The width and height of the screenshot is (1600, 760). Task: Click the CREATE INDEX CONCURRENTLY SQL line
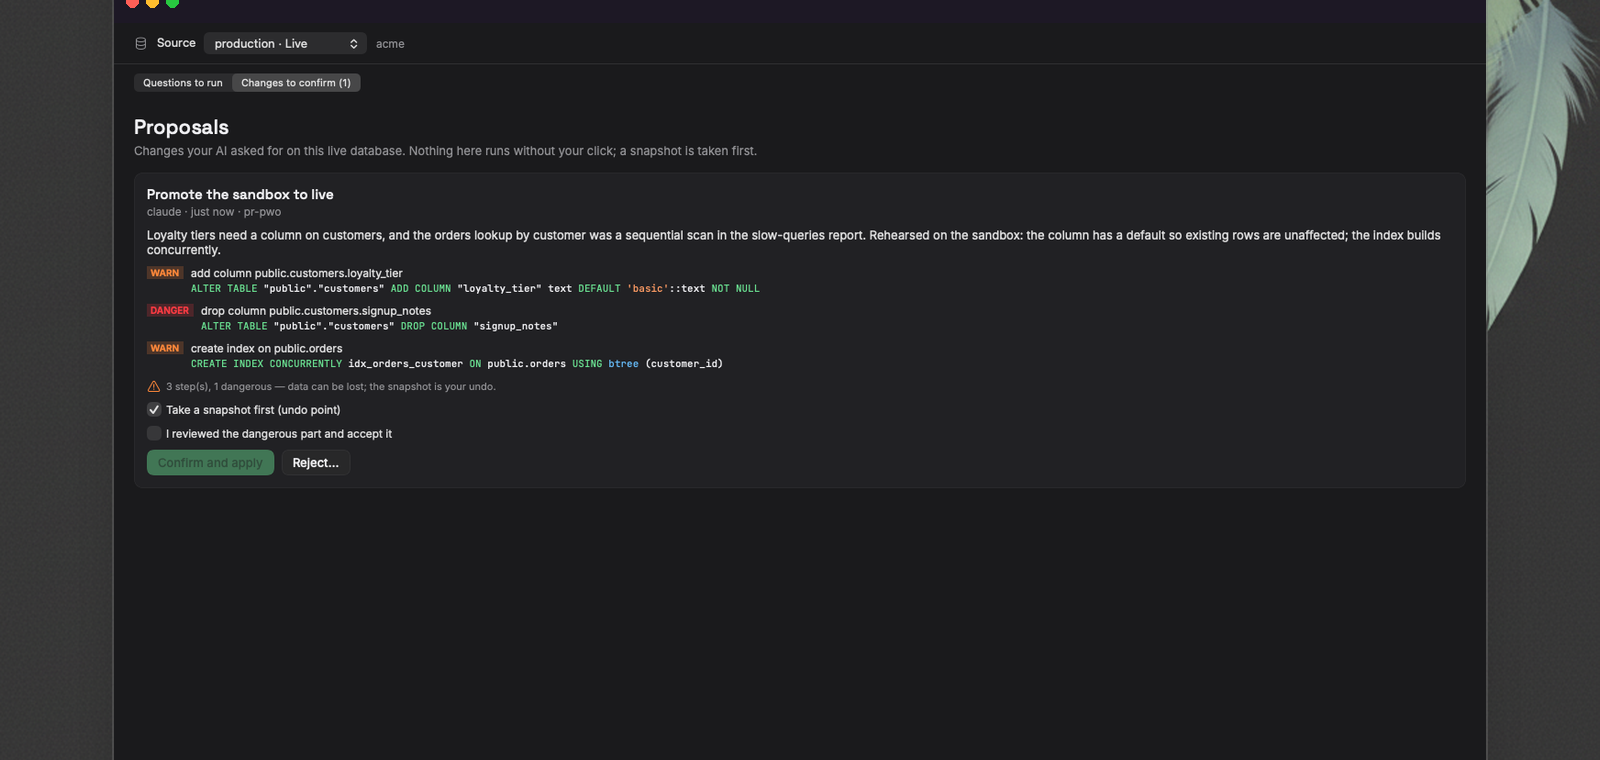pos(457,364)
